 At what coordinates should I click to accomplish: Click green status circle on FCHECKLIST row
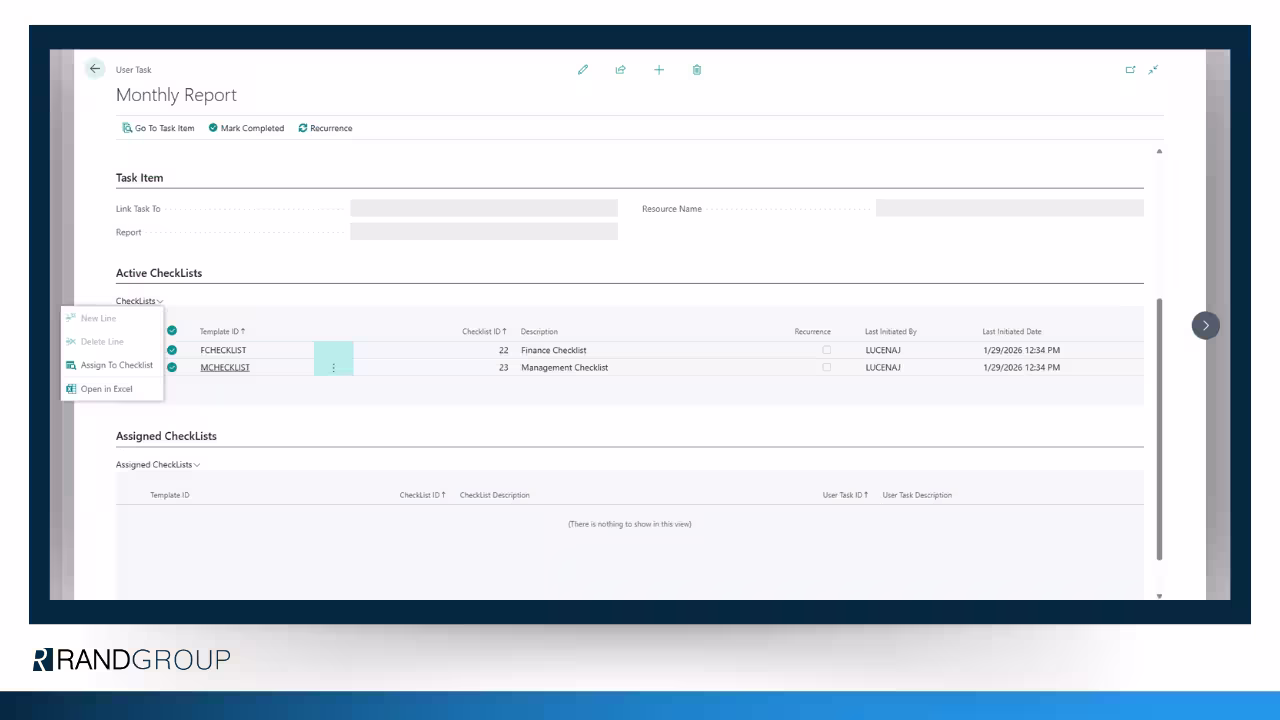(x=172, y=350)
